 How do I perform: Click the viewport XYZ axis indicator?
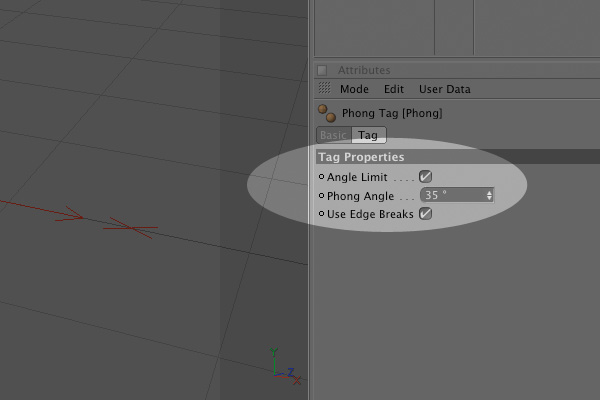click(x=285, y=366)
